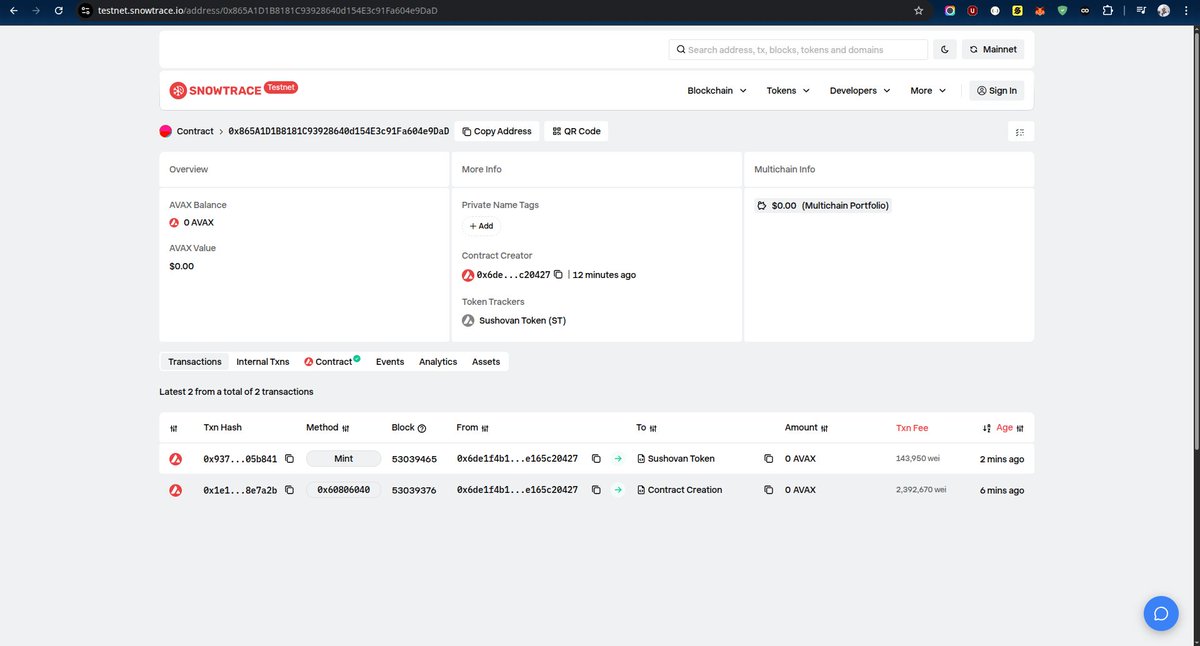This screenshot has height=646, width=1200.
Task: Click the browser address bar URL
Action: (x=270, y=10)
